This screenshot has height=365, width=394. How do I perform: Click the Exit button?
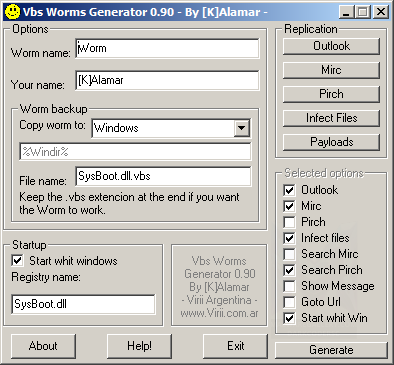(x=235, y=346)
